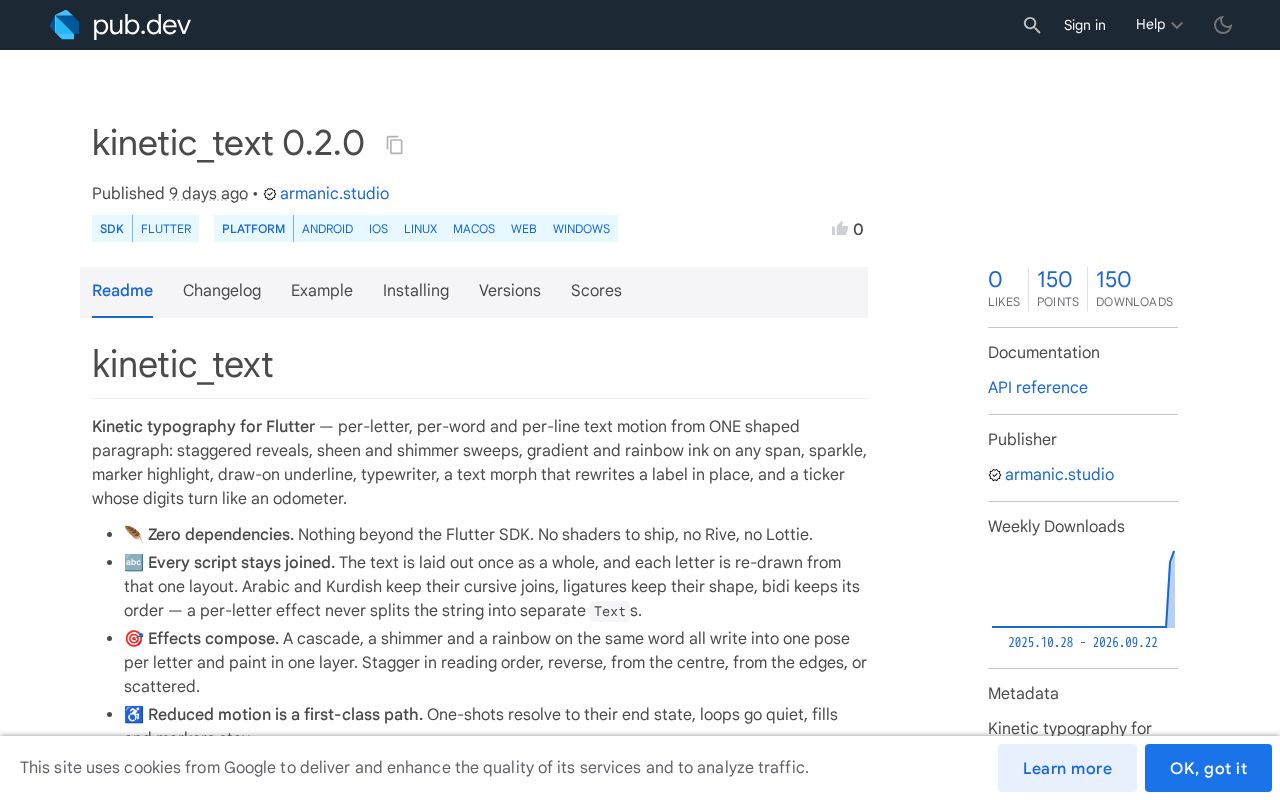
Task: Click the SDK tag label
Action: coord(112,229)
